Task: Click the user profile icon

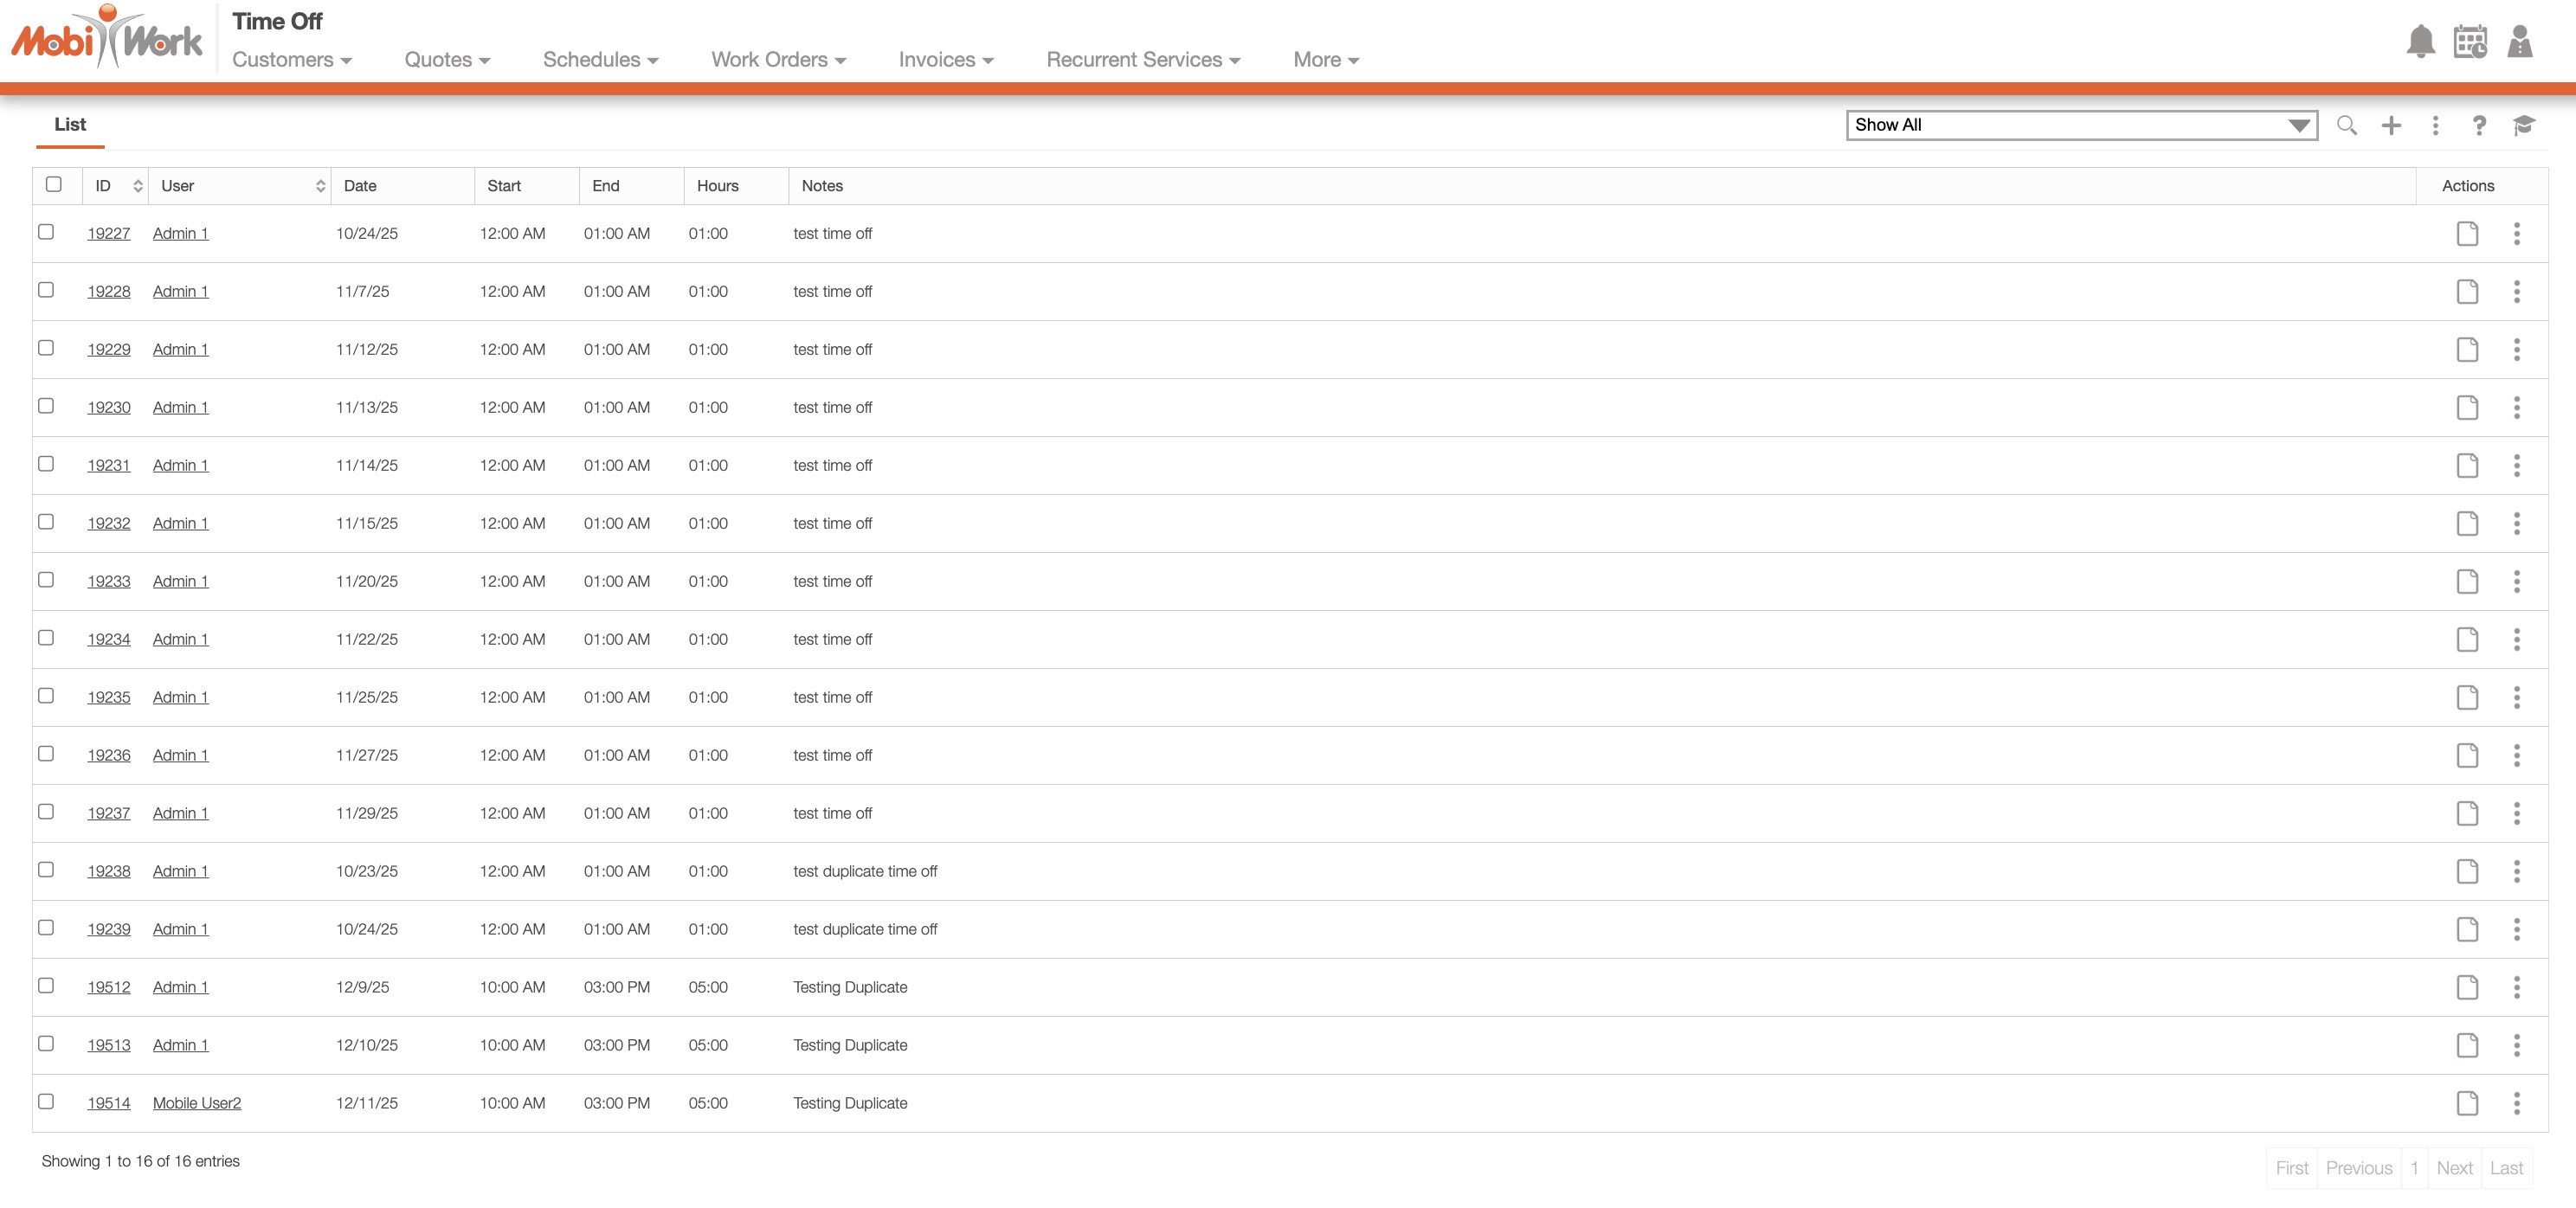Action: [x=2519, y=42]
